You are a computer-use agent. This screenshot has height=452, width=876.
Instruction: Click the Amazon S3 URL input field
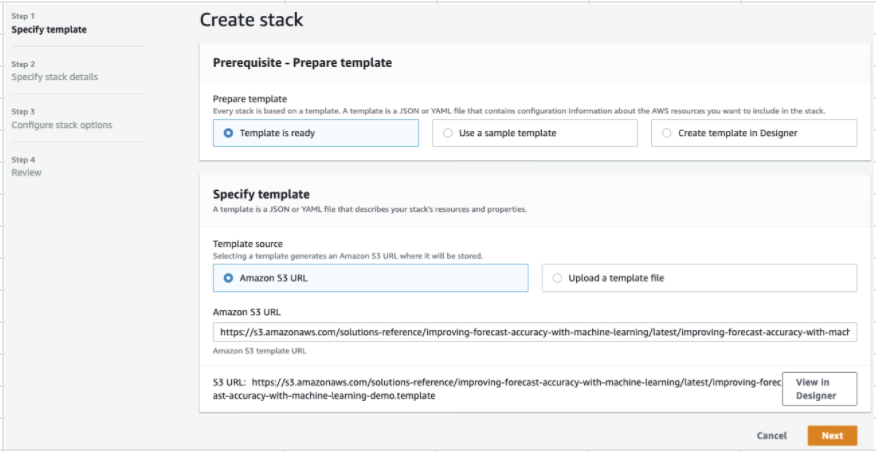pos(535,332)
